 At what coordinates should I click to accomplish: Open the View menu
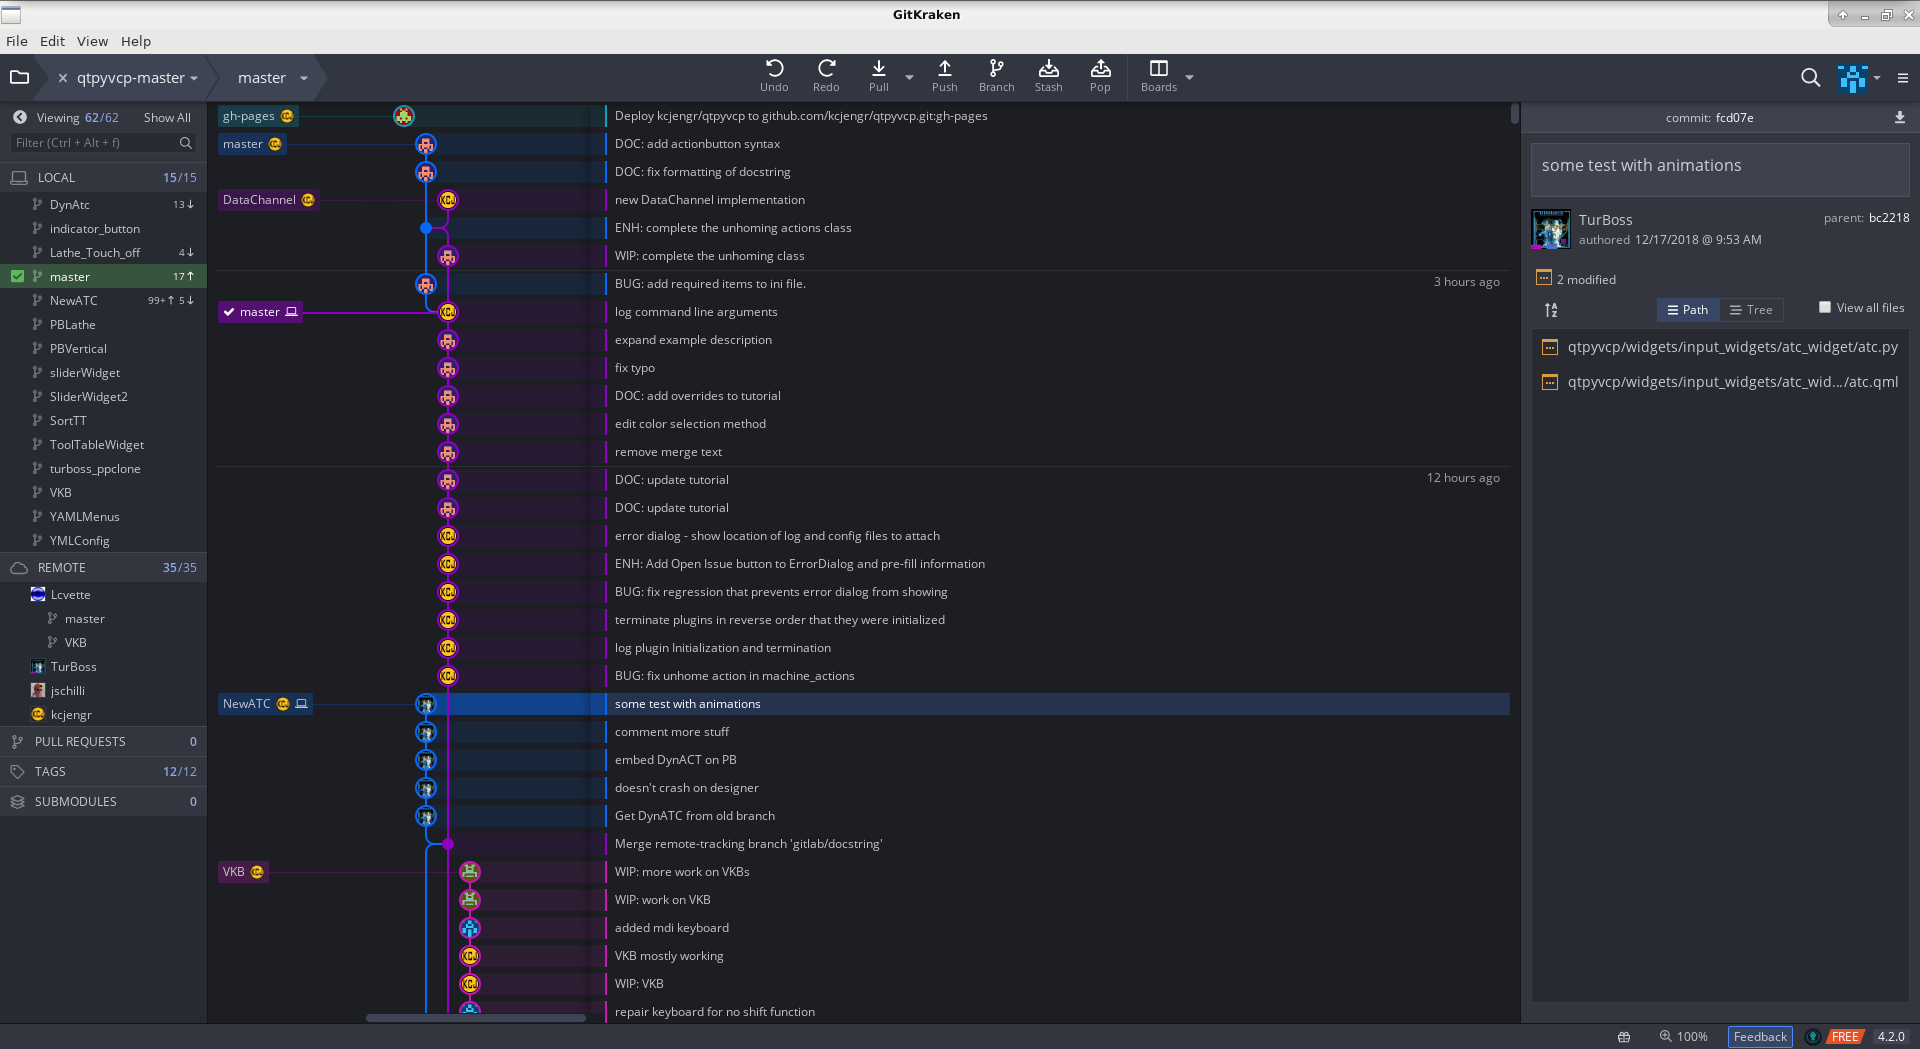92,41
